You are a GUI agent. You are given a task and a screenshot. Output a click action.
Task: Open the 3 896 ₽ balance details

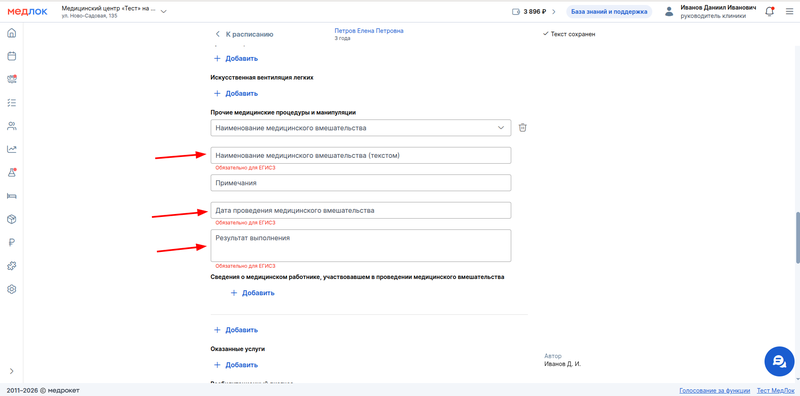click(534, 12)
